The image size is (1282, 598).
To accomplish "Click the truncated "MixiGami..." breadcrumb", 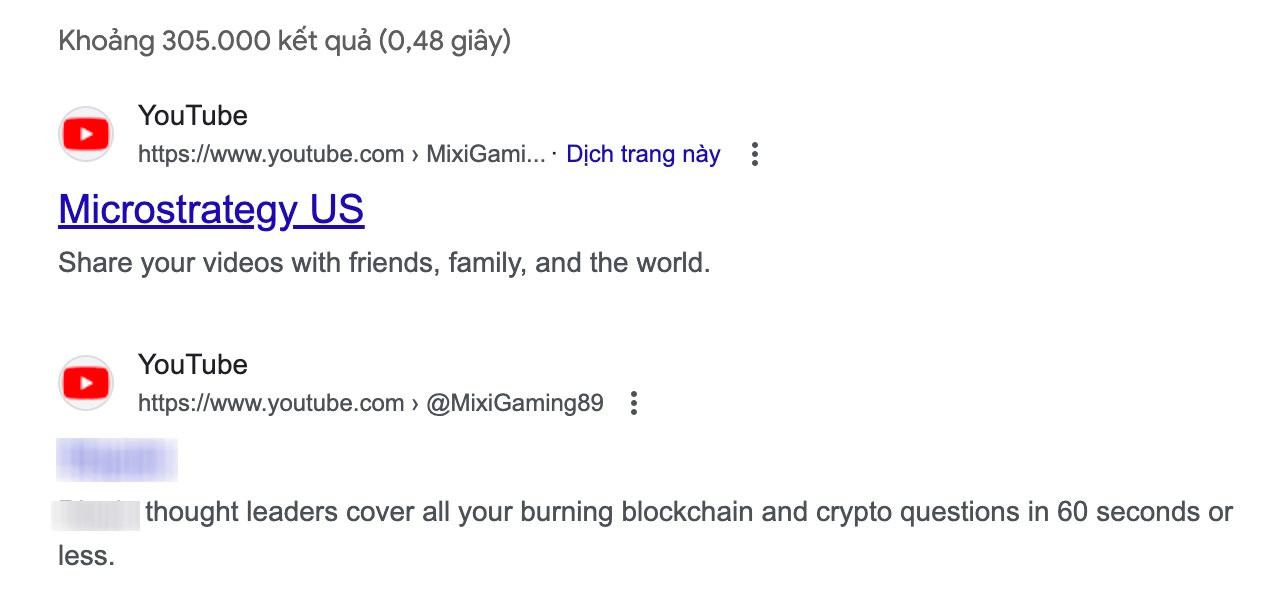I will (x=486, y=154).
